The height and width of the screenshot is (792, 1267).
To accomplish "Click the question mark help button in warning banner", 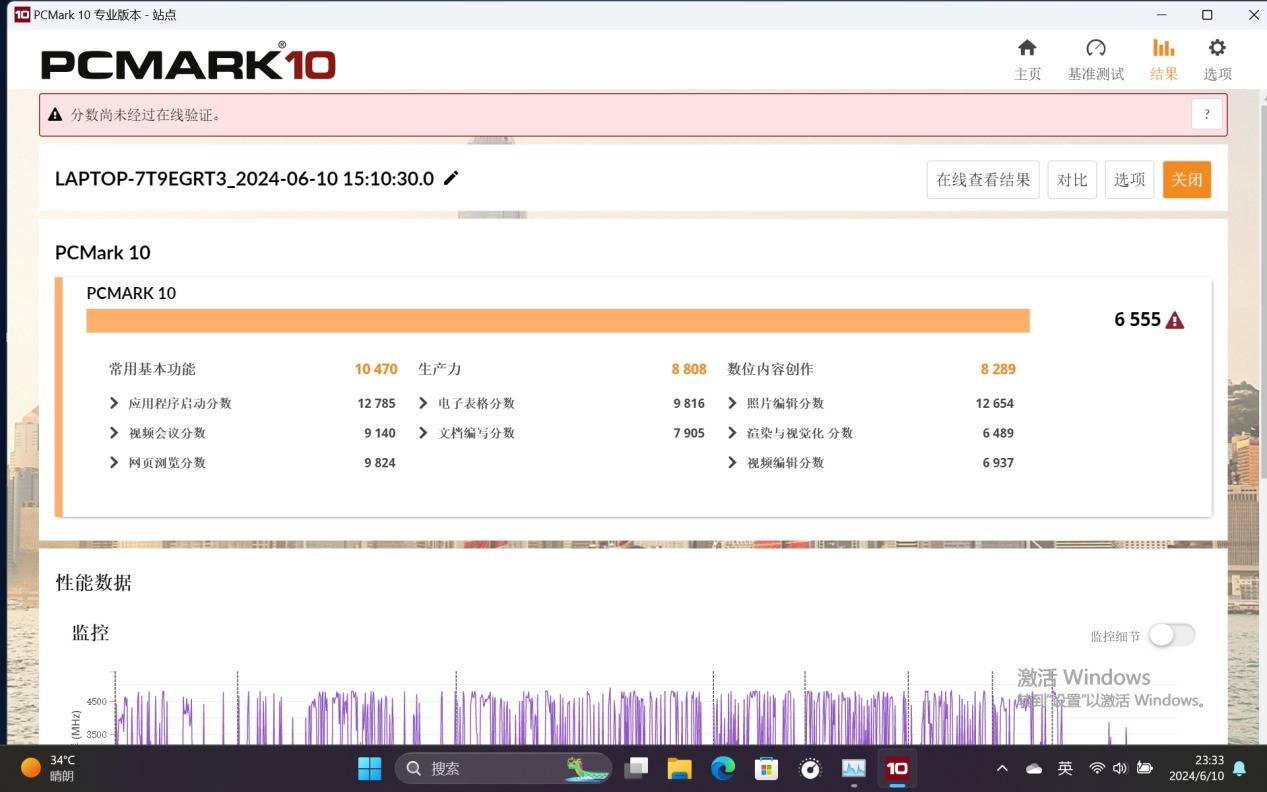I will click(1207, 115).
